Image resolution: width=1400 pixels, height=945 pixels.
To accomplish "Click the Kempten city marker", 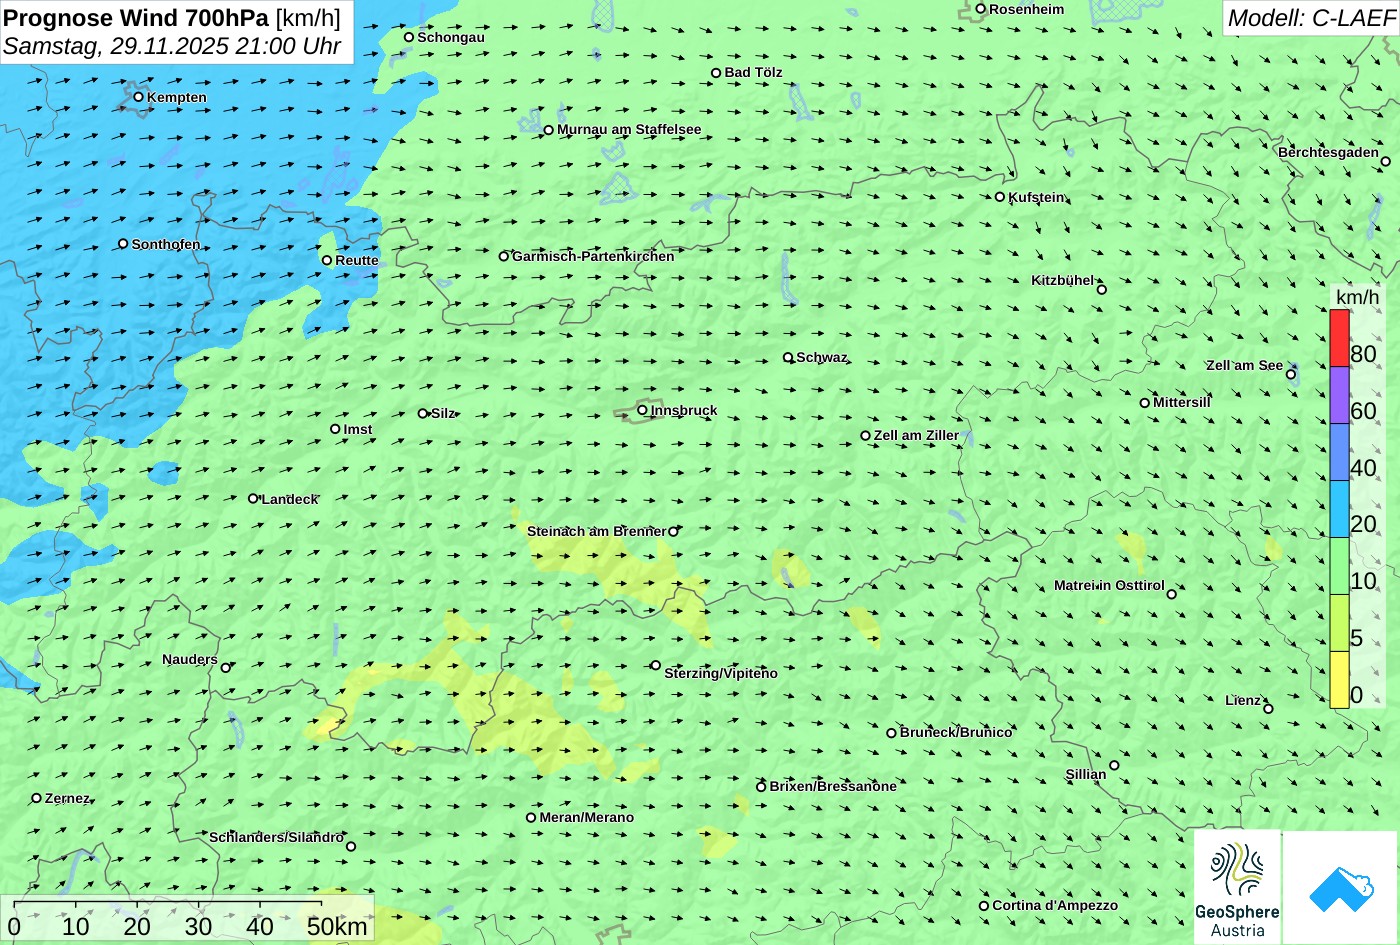I will tap(138, 97).
